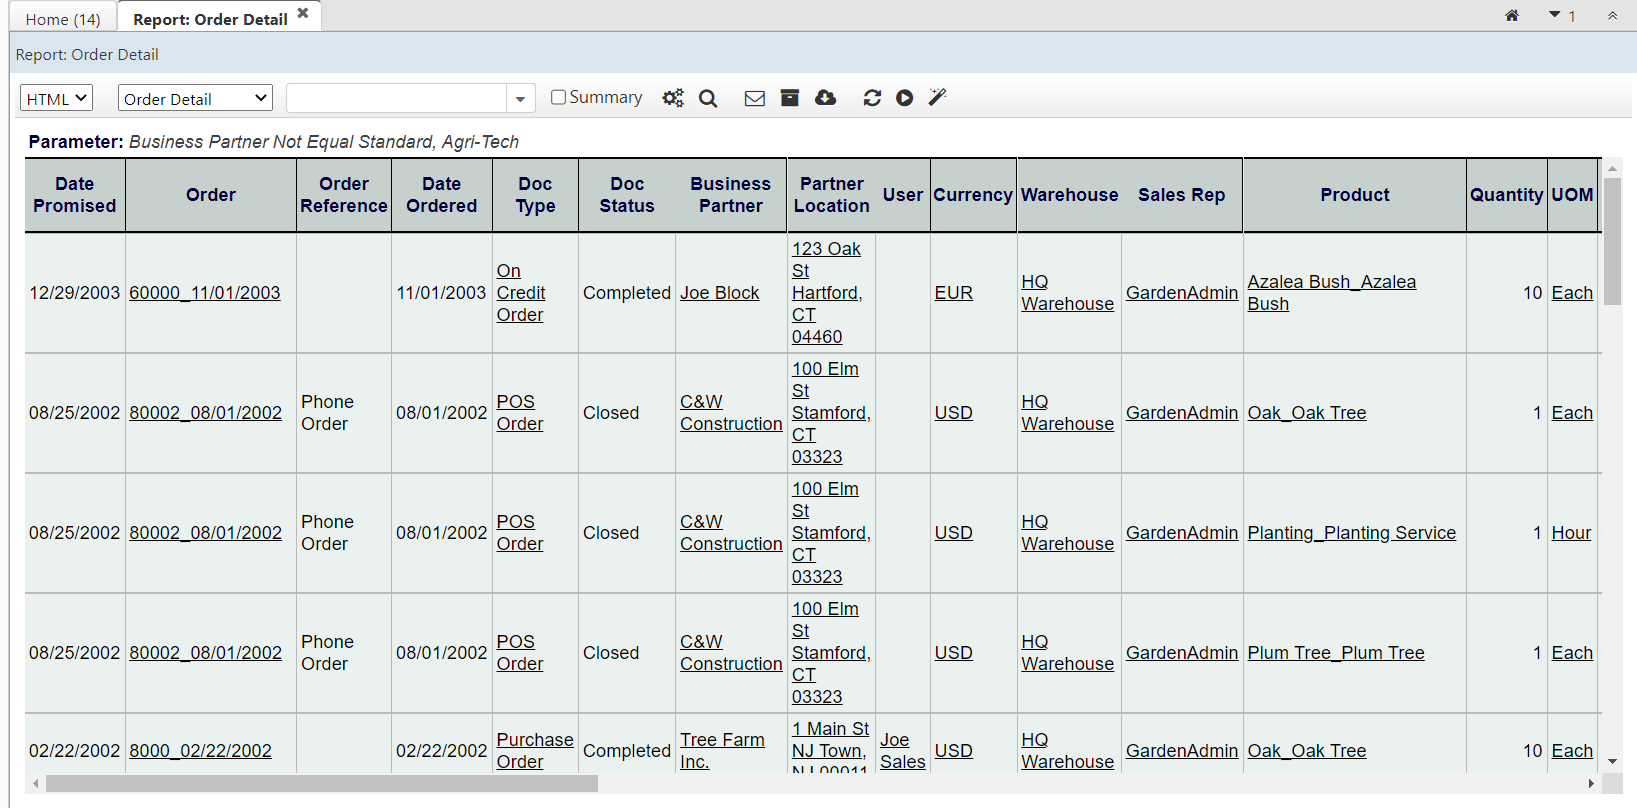Viewport: 1637px width, 808px height.
Task: Enable the Summary checkbox
Action: pyautogui.click(x=559, y=97)
